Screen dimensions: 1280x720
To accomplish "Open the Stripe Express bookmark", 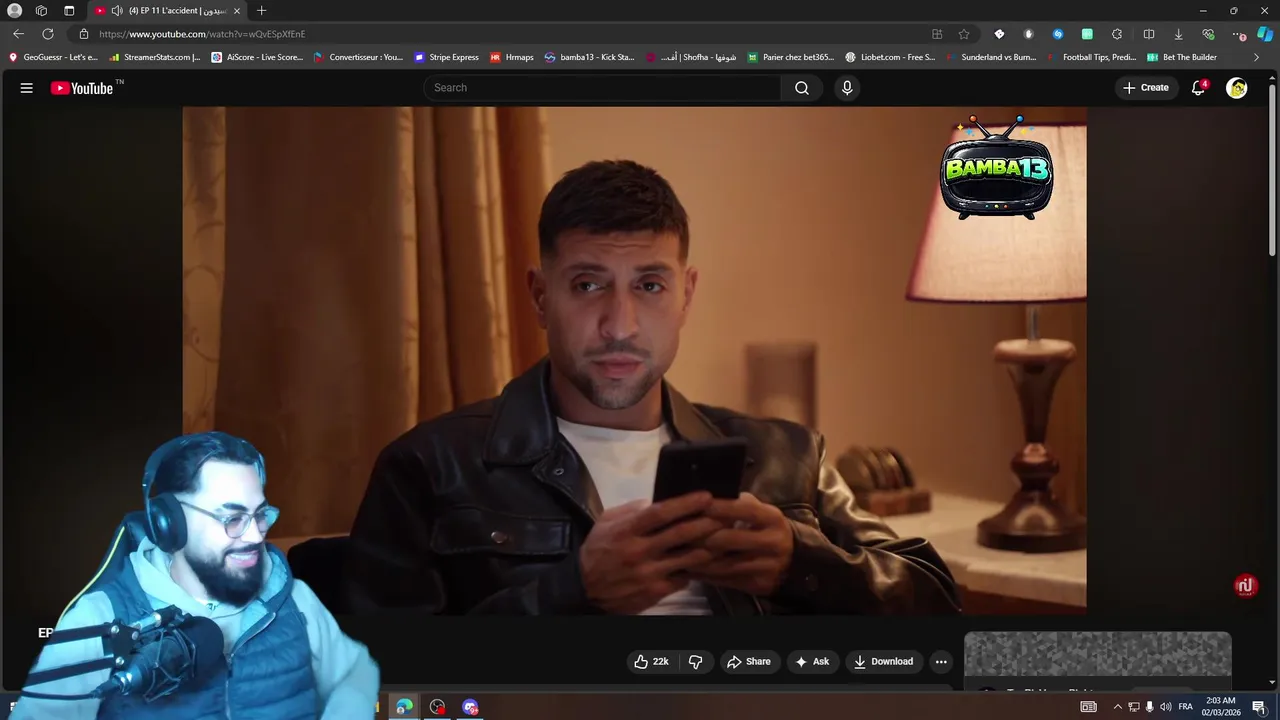I will click(x=447, y=57).
